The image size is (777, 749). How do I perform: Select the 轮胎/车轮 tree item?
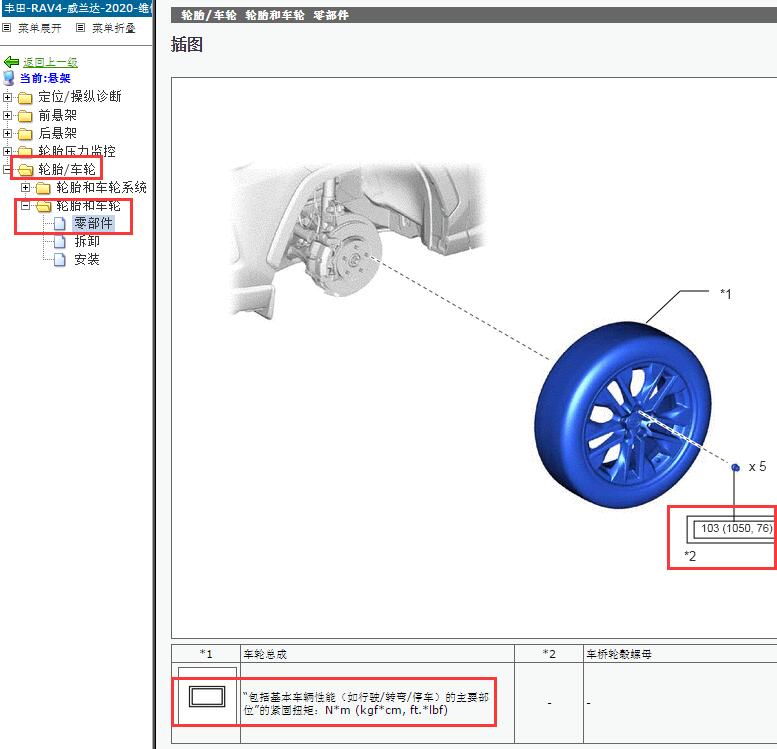[x=67, y=170]
